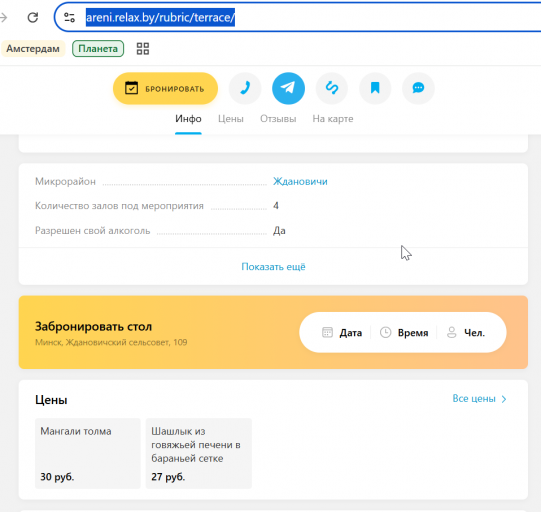Switch to the Отзывы tab
The width and height of the screenshot is (541, 512).
click(278, 119)
